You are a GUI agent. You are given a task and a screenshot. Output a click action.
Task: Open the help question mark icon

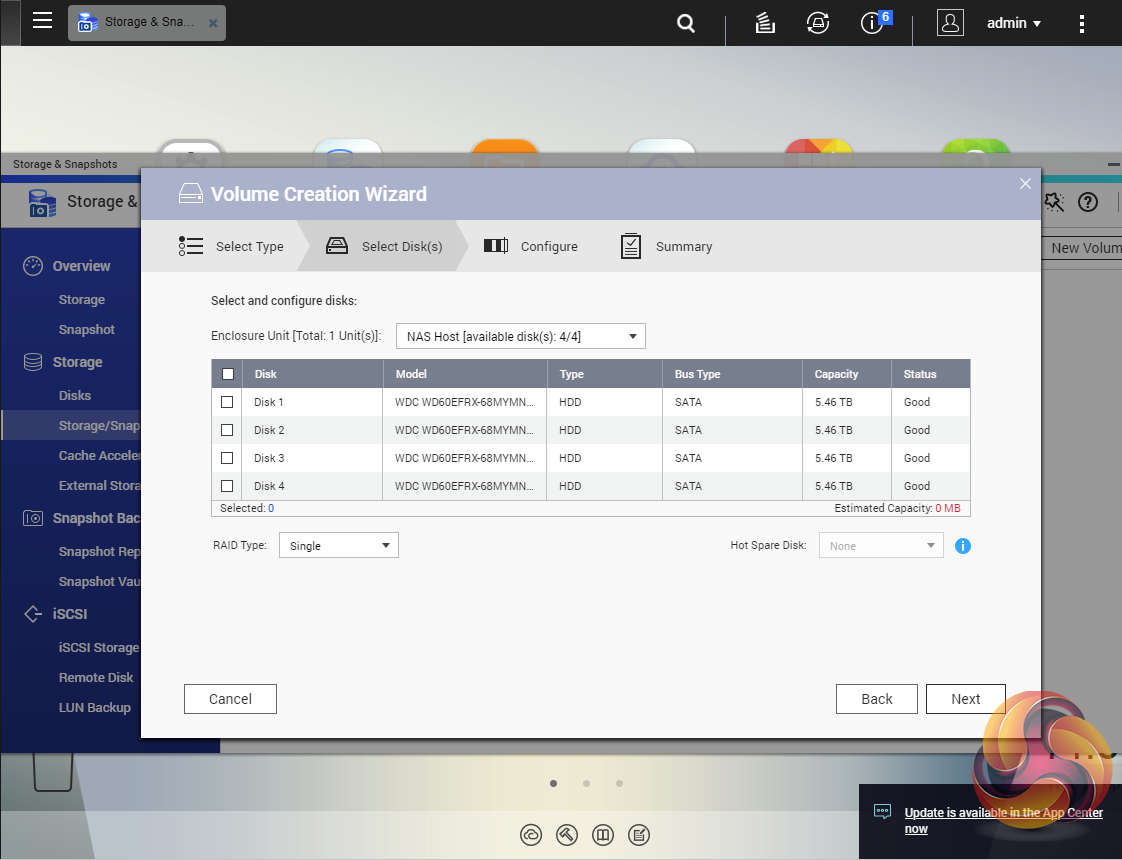1088,202
